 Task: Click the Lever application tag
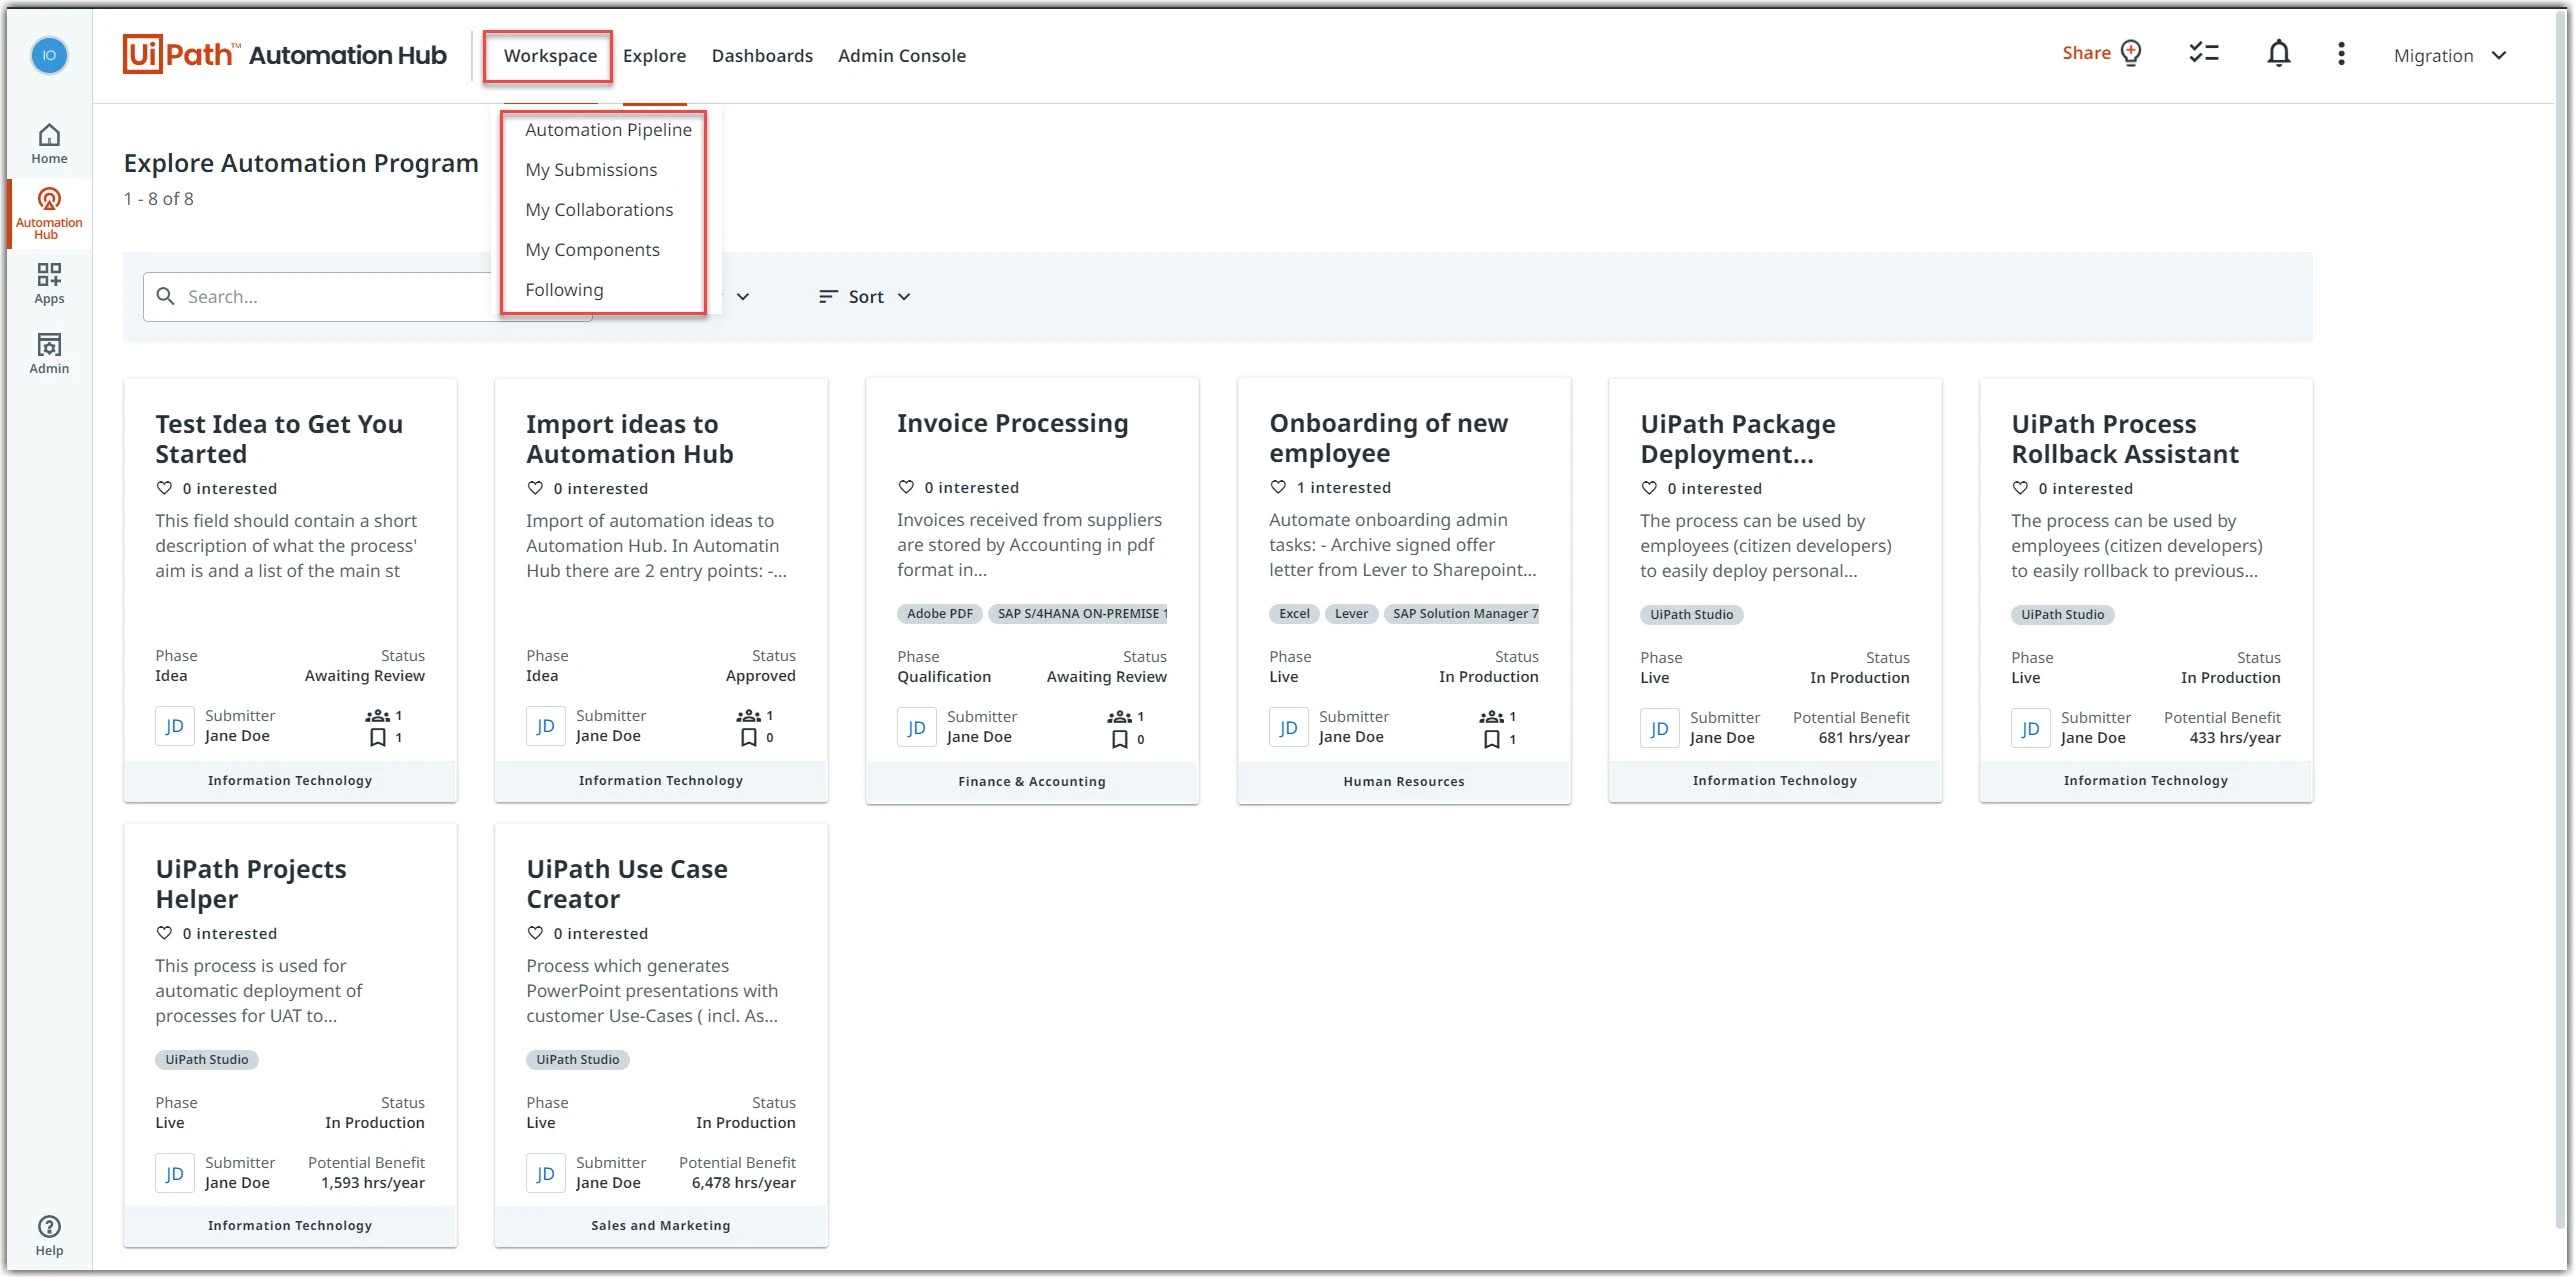click(x=1351, y=613)
